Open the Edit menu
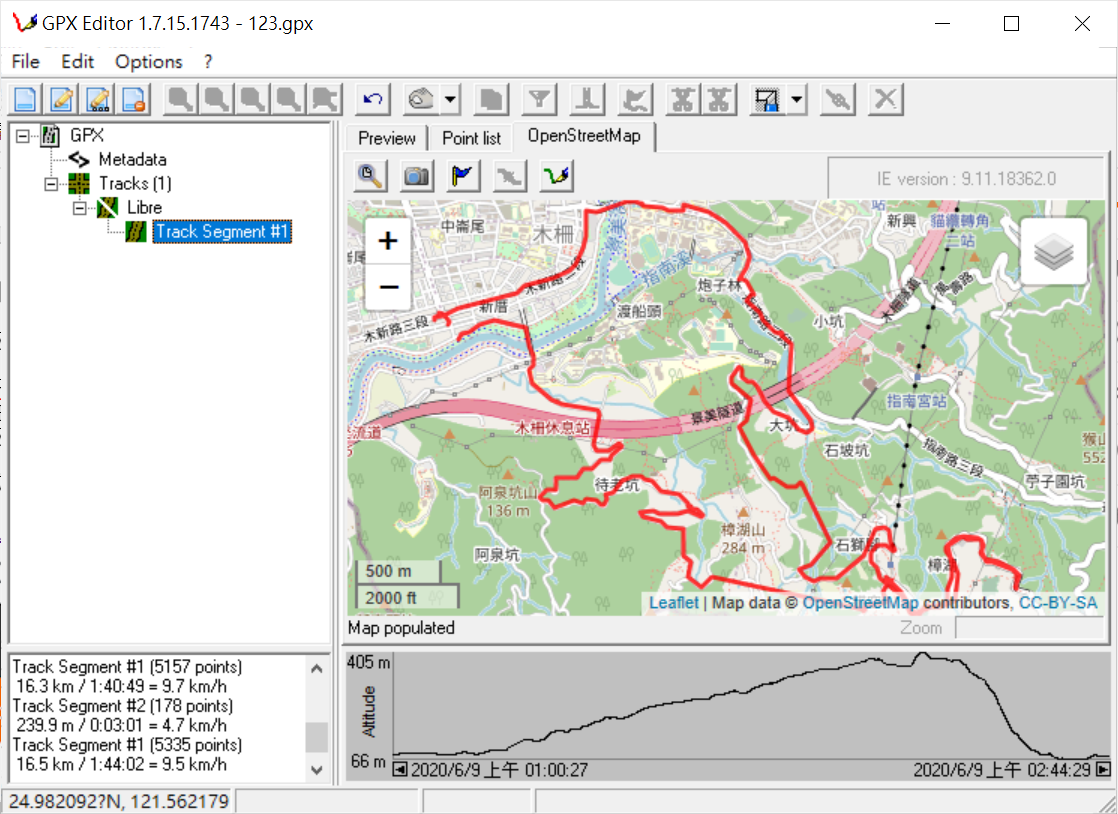 (x=77, y=62)
